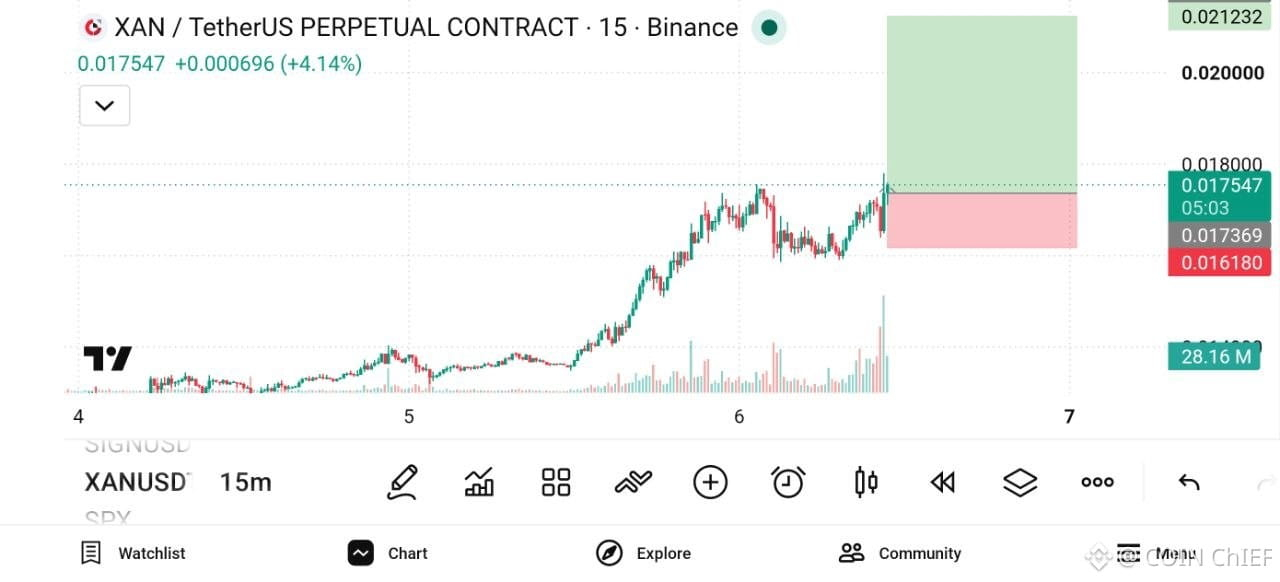Viewport: 1280px width, 582px height.
Task: Select the green take-profit zone of the position
Action: click(x=982, y=104)
